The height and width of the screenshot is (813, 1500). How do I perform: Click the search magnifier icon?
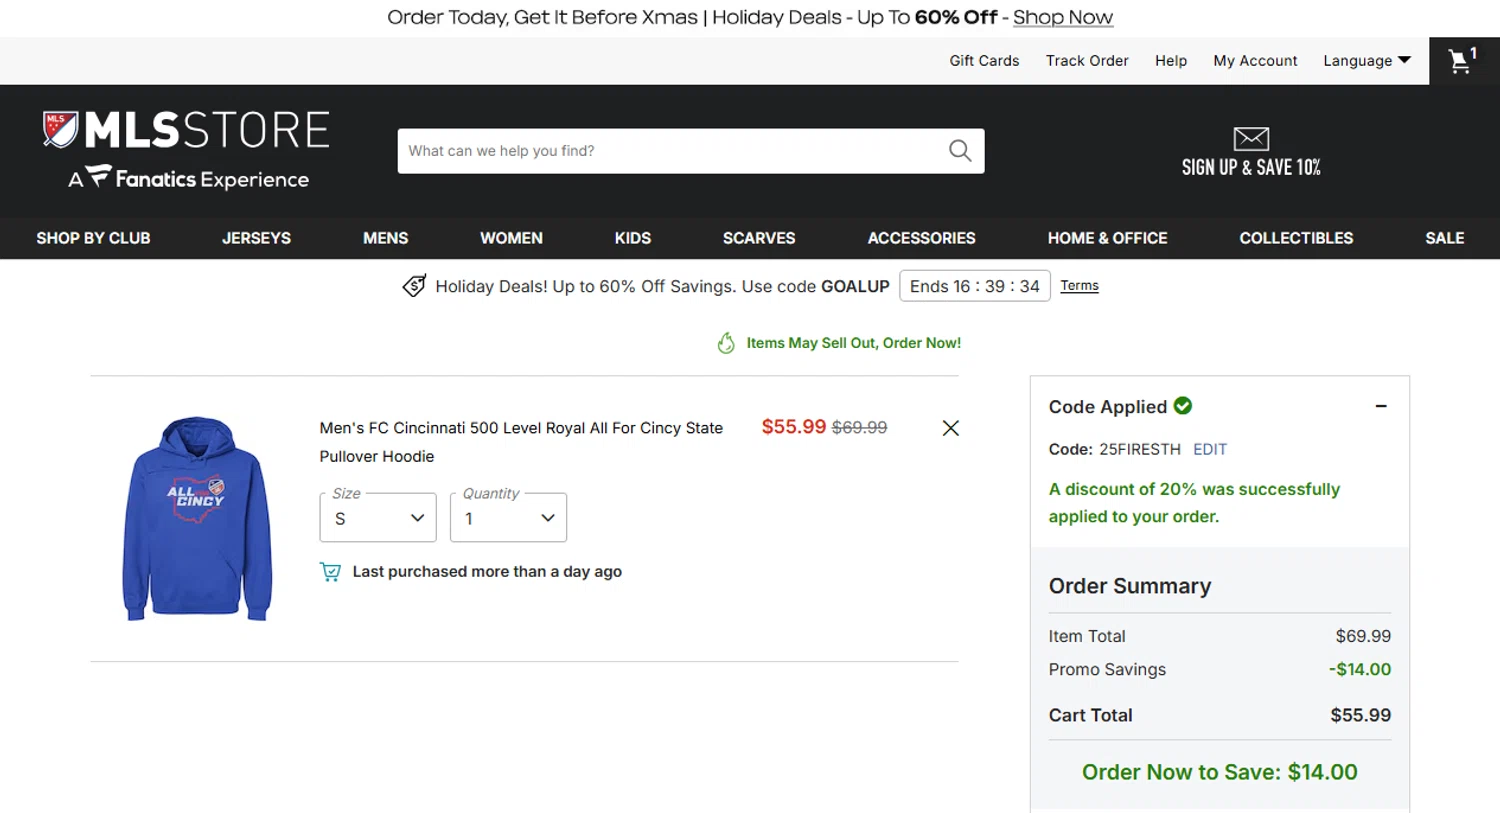(x=960, y=151)
